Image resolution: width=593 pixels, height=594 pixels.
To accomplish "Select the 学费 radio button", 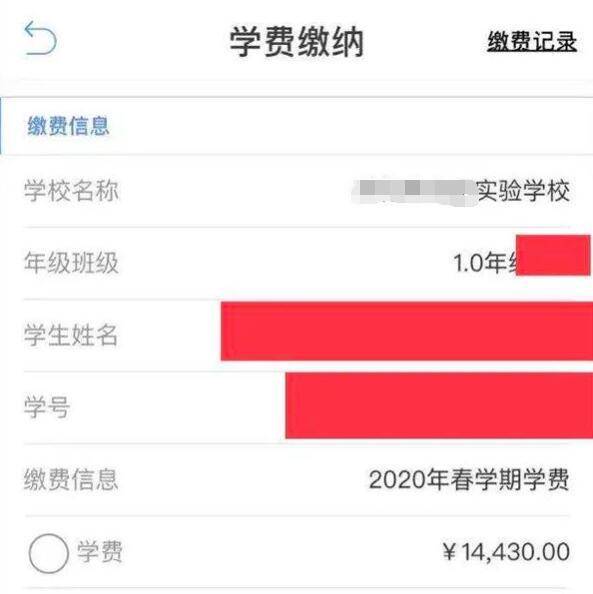I will click(49, 553).
